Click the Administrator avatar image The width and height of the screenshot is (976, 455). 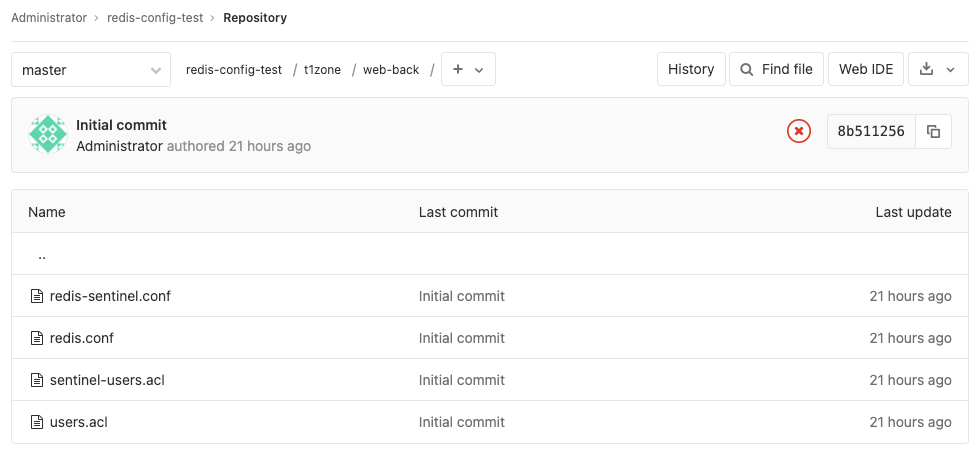[48, 135]
